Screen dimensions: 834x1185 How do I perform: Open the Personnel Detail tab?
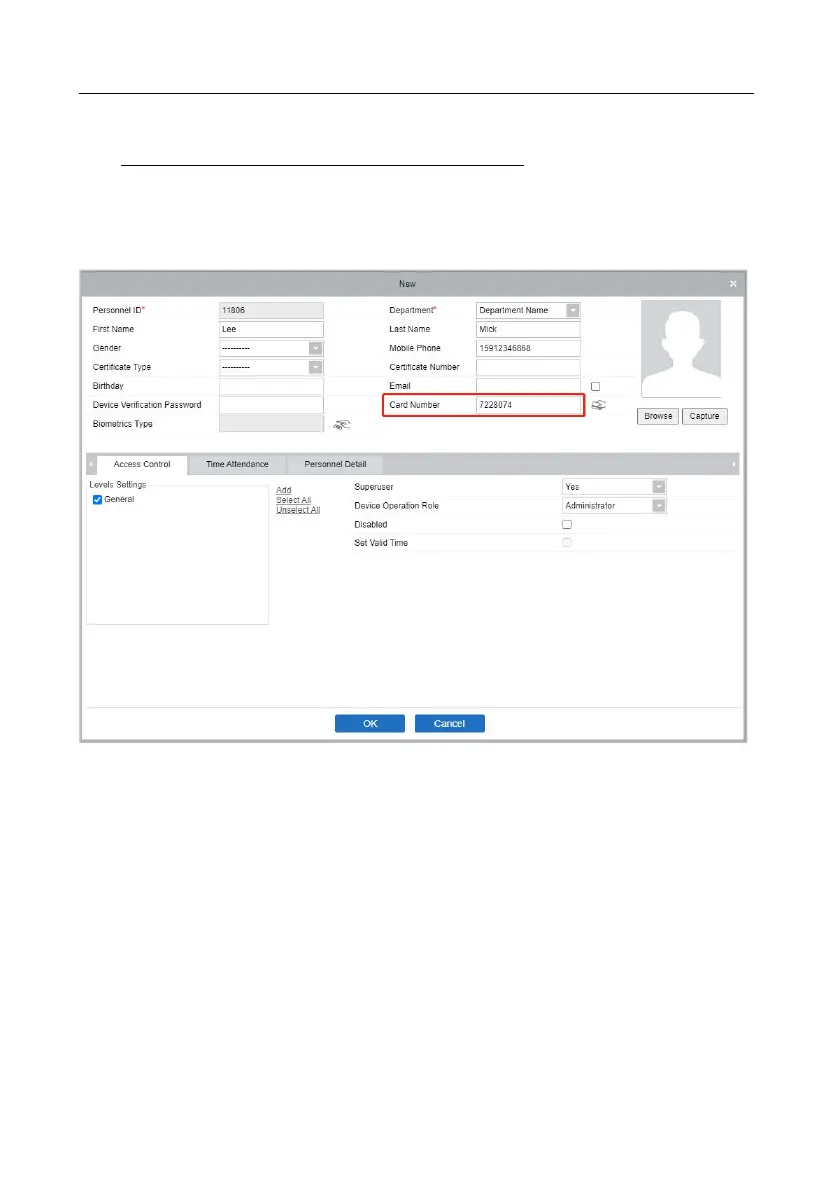pyautogui.click(x=335, y=464)
